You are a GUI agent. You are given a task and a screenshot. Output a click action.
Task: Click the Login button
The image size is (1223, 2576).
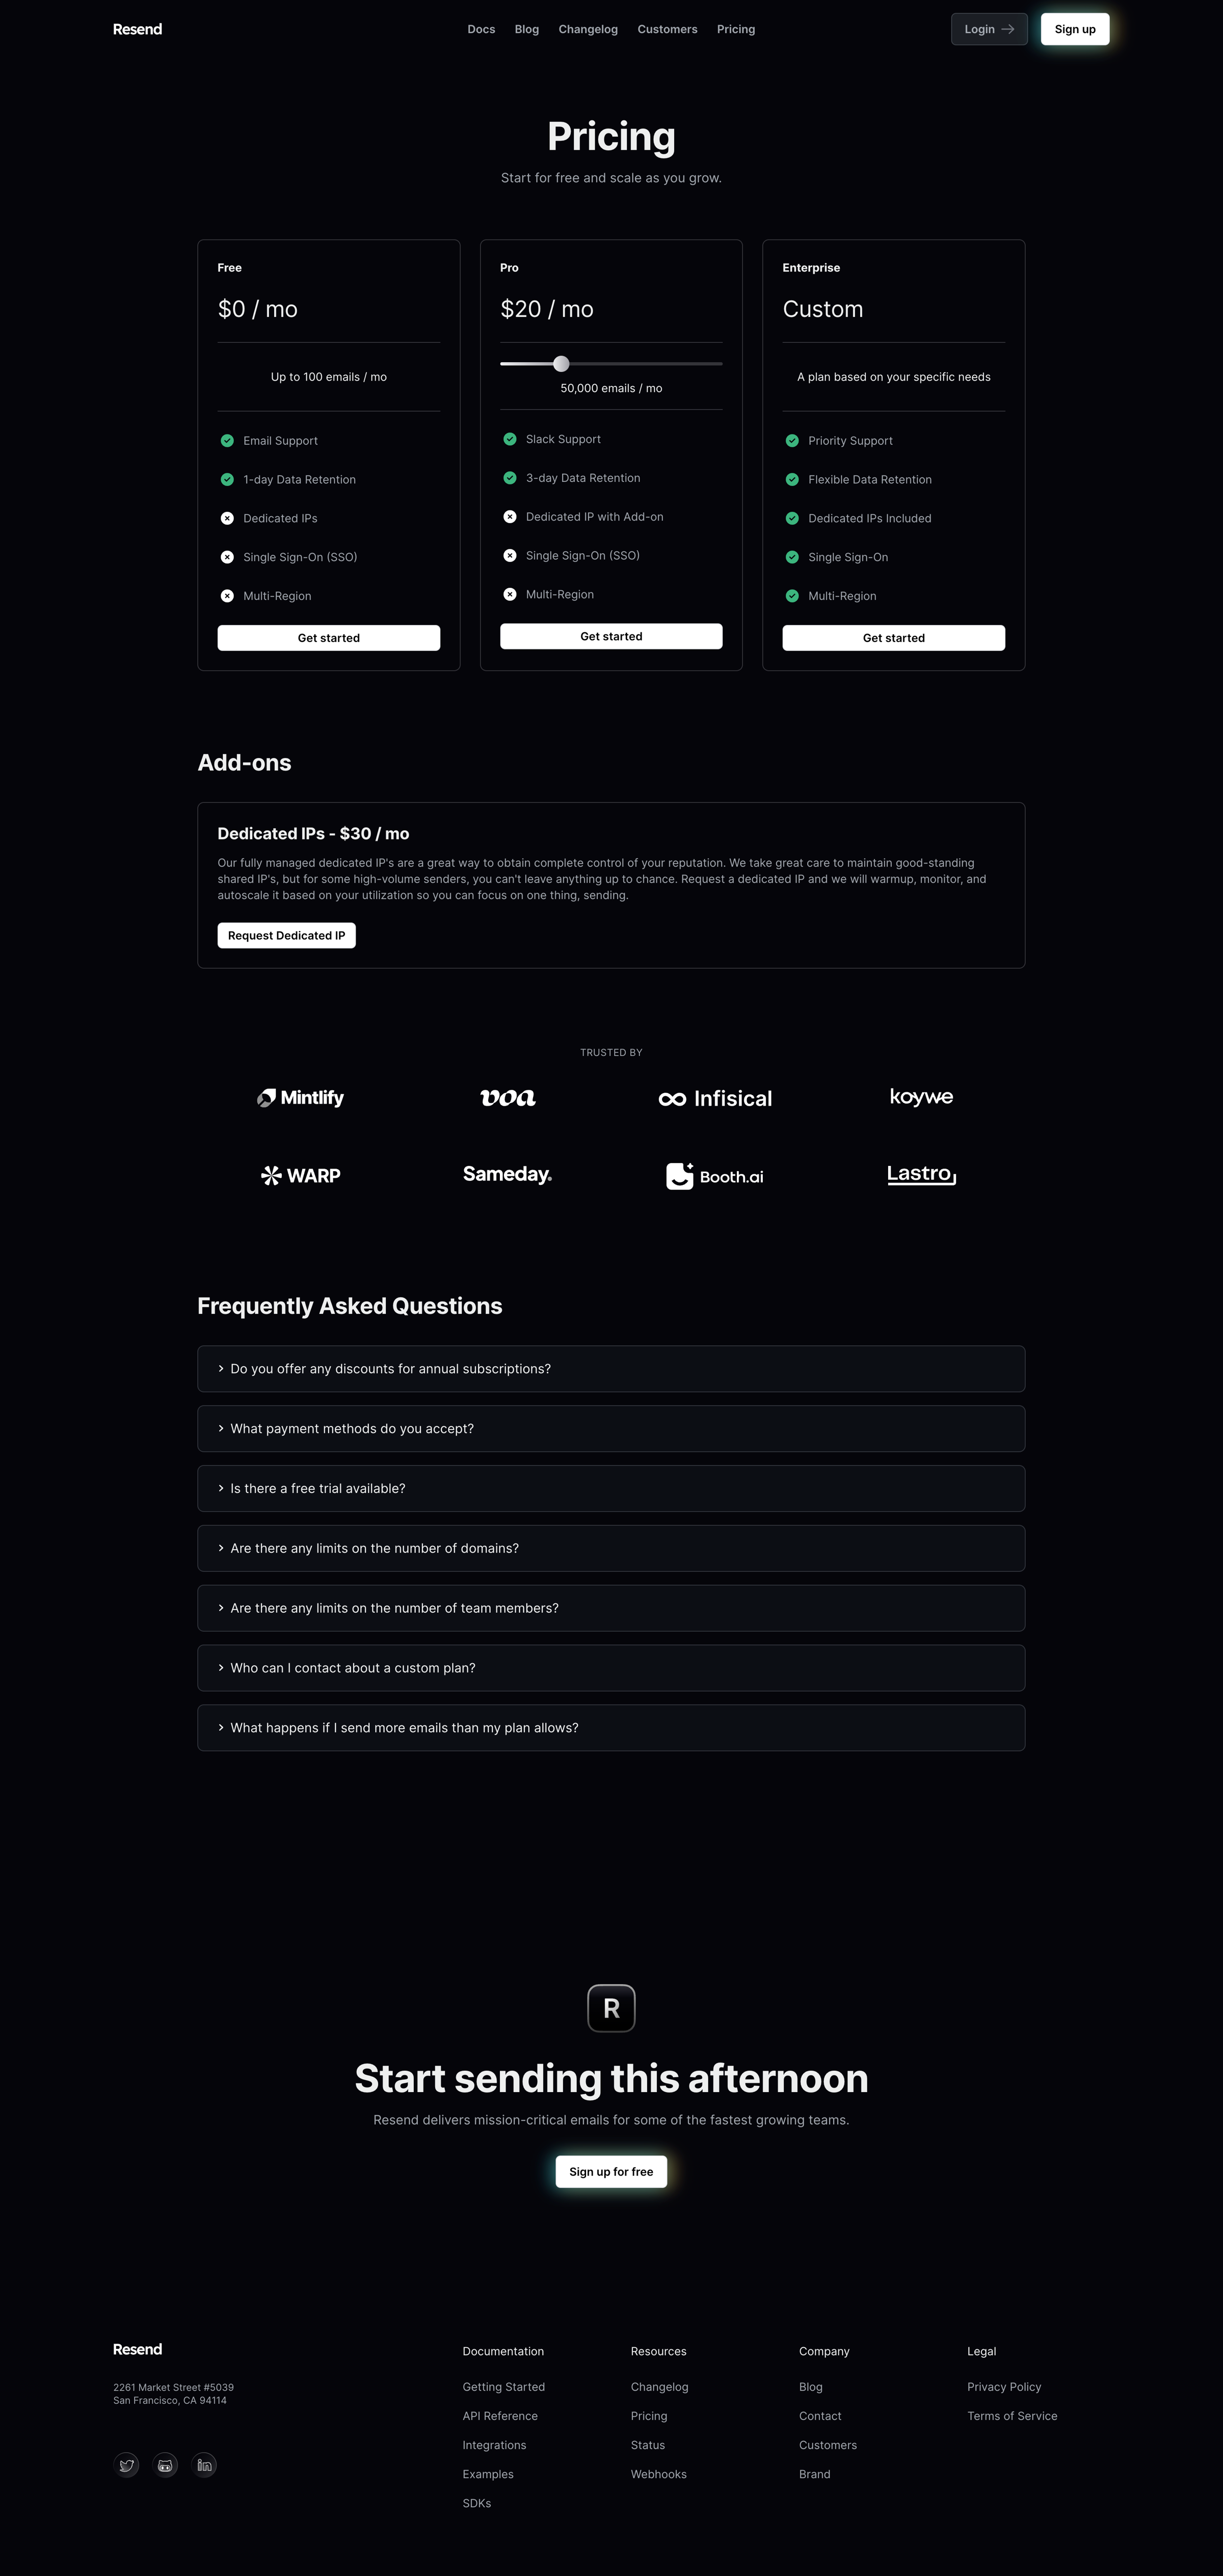pos(989,29)
